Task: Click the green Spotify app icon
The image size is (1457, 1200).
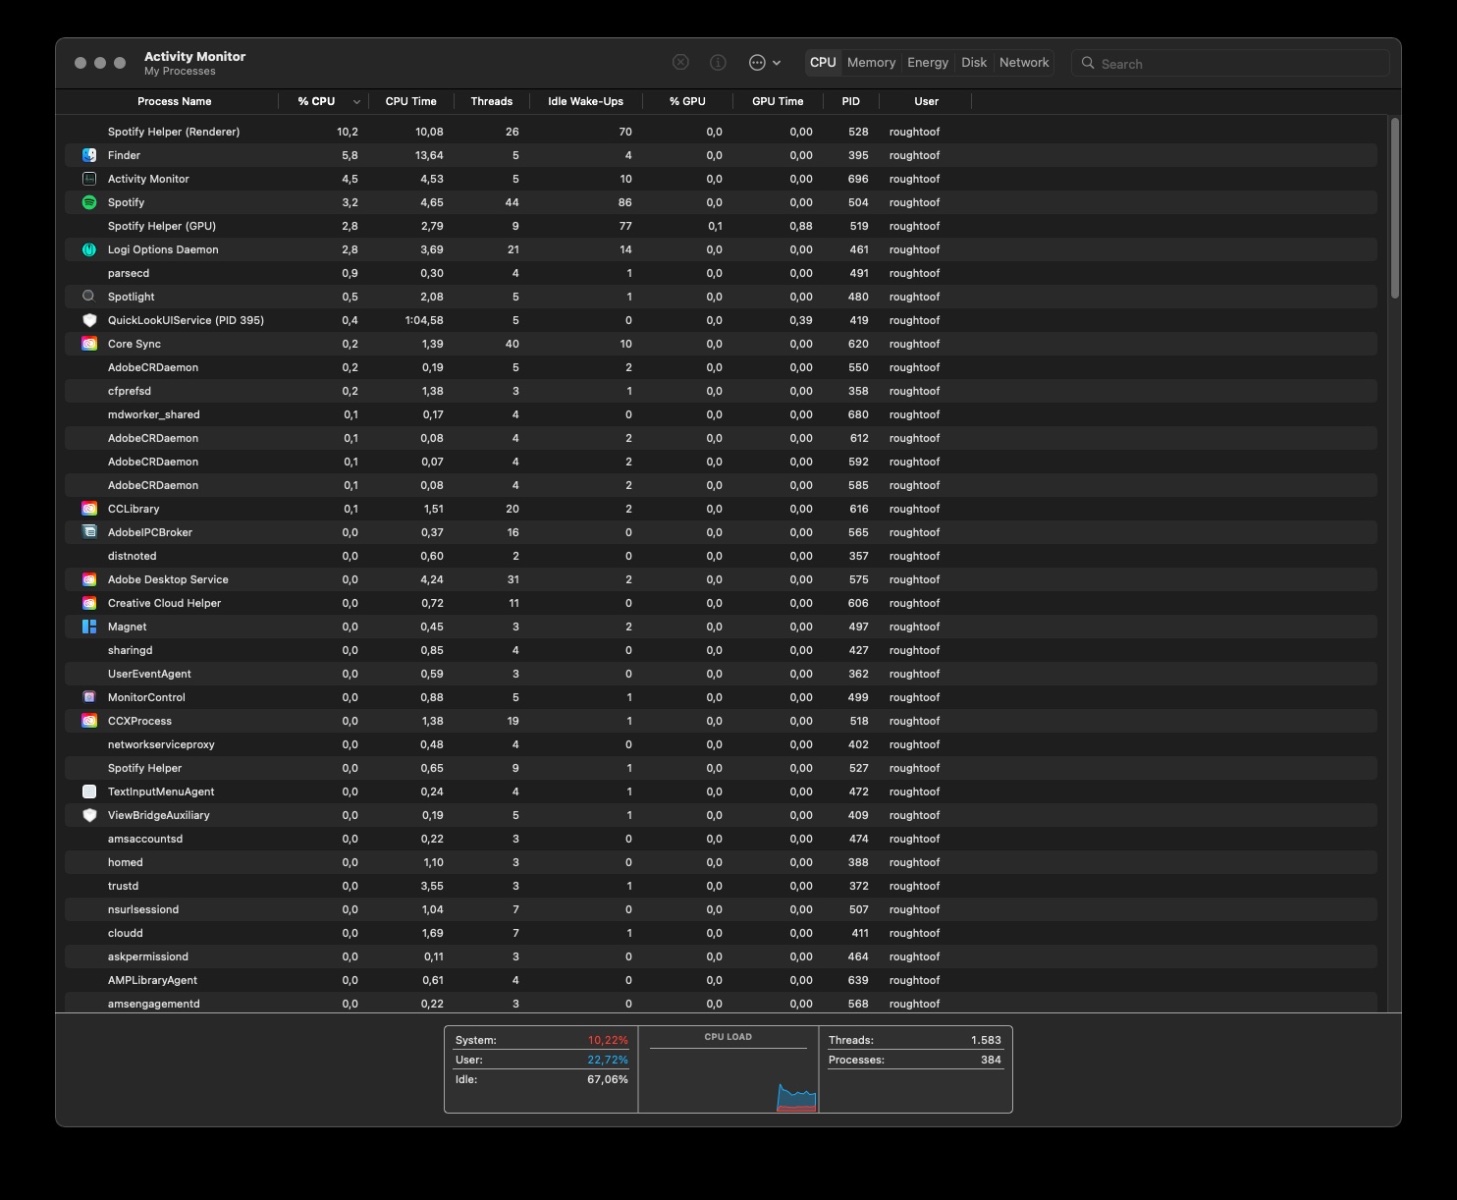Action: 89,202
